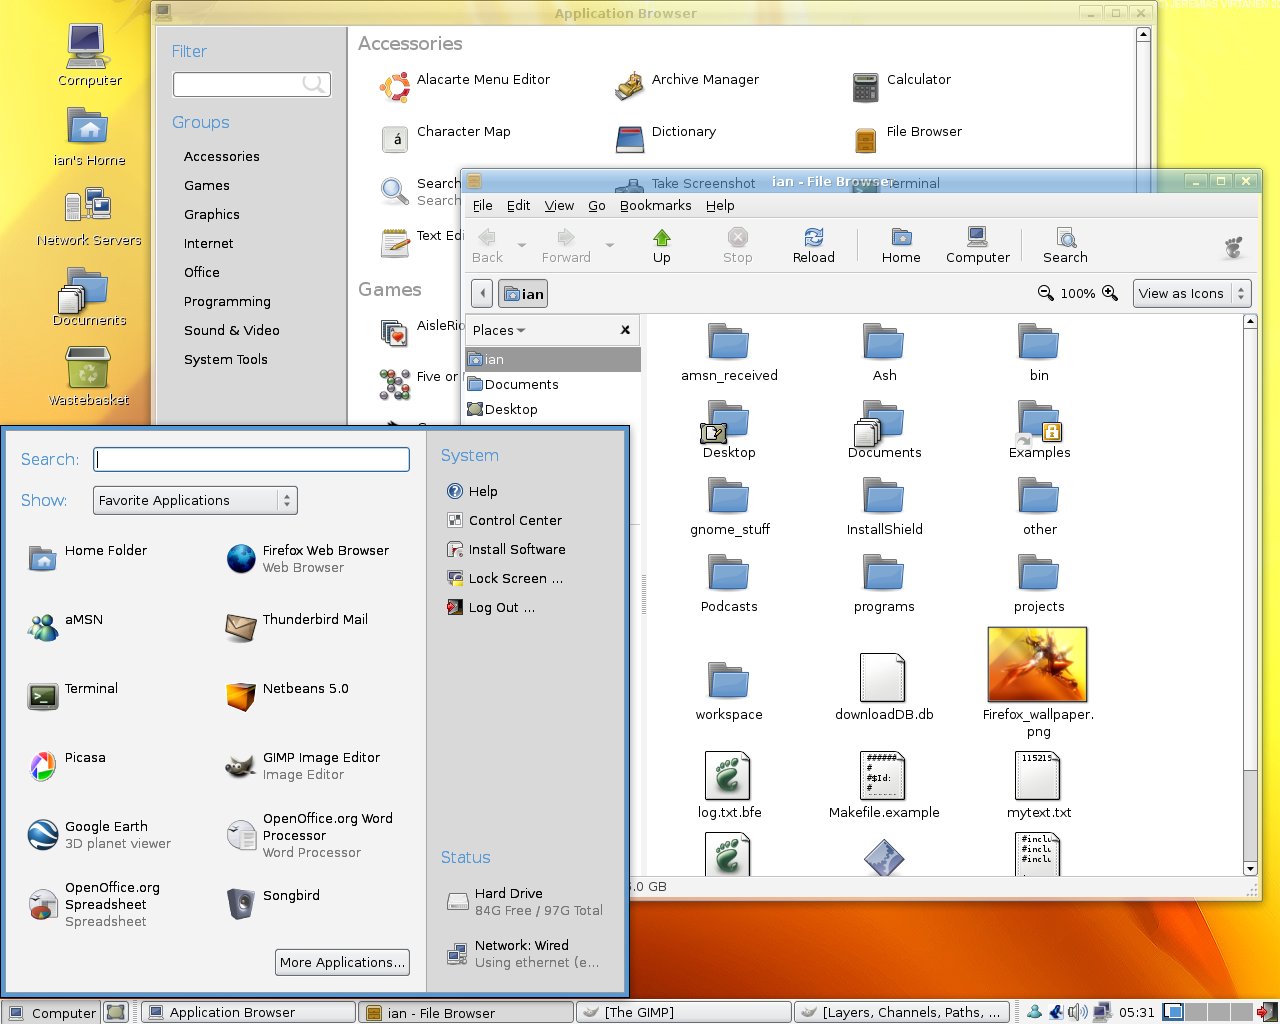The image size is (1280, 1024).
Task: Click the Up arrow toolbar icon
Action: [661, 238]
